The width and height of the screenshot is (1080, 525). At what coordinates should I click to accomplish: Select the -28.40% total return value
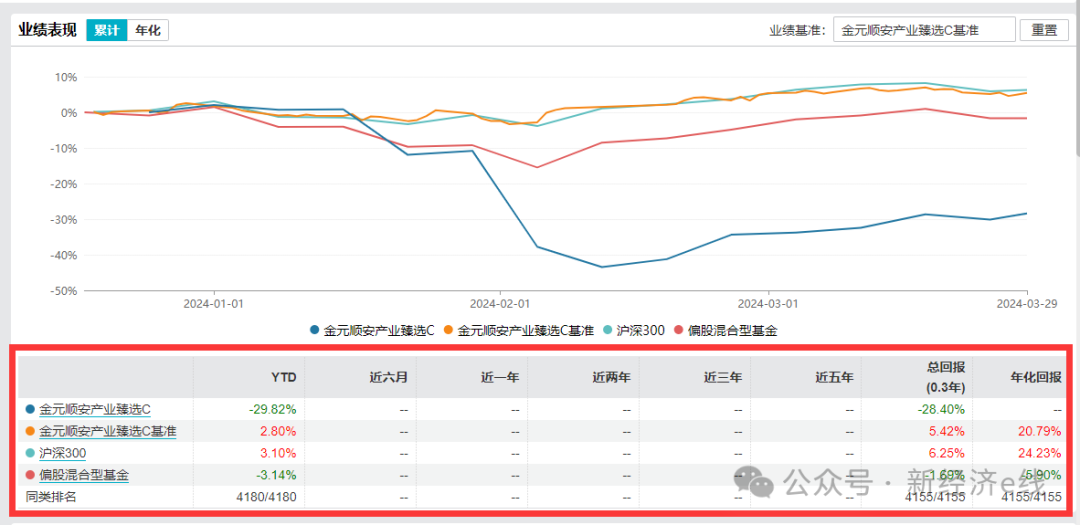pos(942,409)
